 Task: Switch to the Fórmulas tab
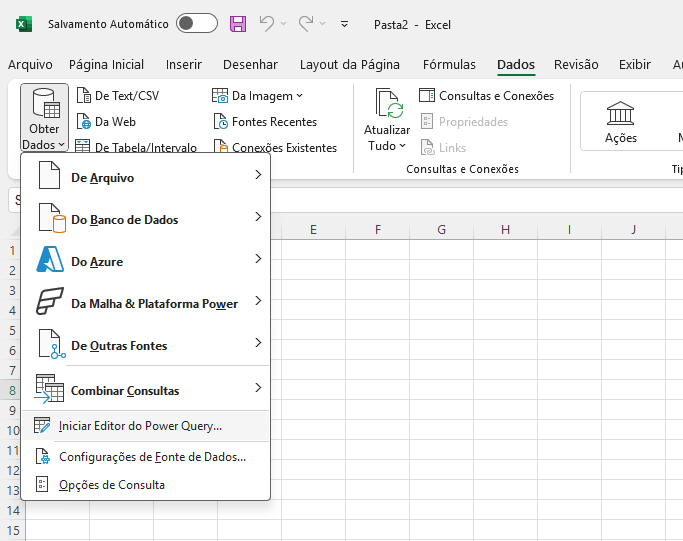tap(449, 64)
